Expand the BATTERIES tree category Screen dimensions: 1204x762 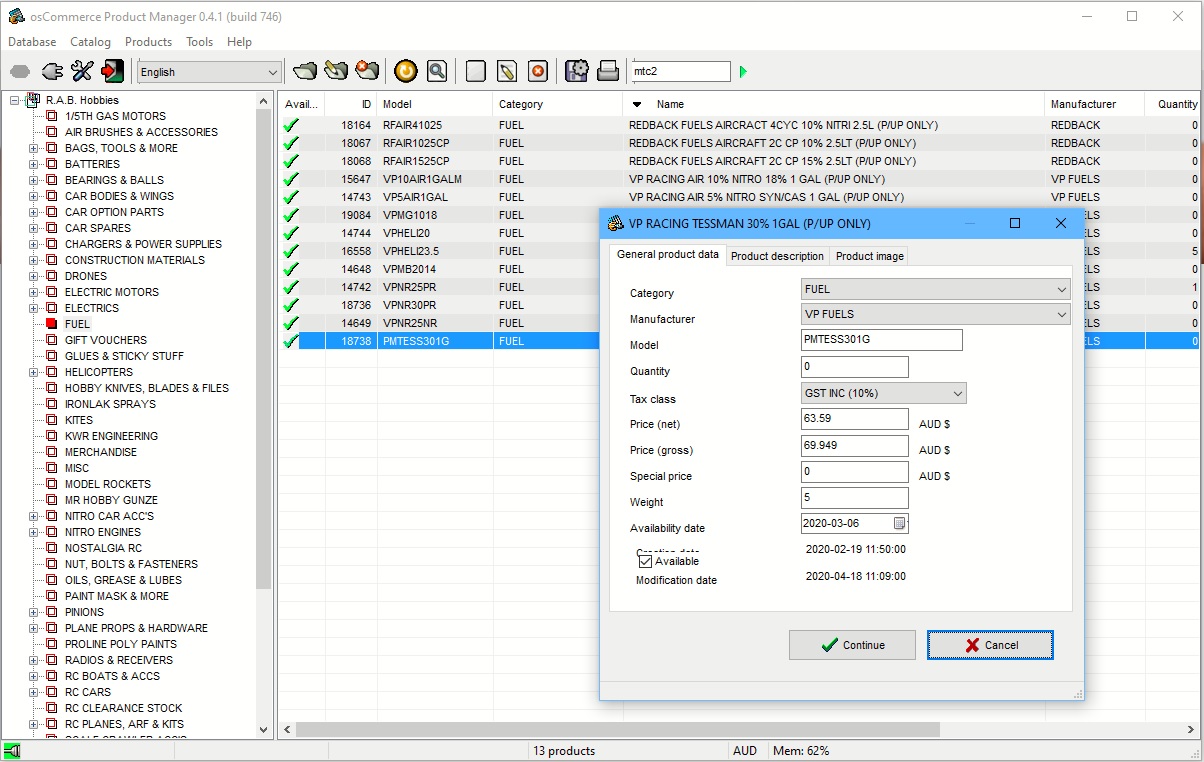(x=33, y=164)
